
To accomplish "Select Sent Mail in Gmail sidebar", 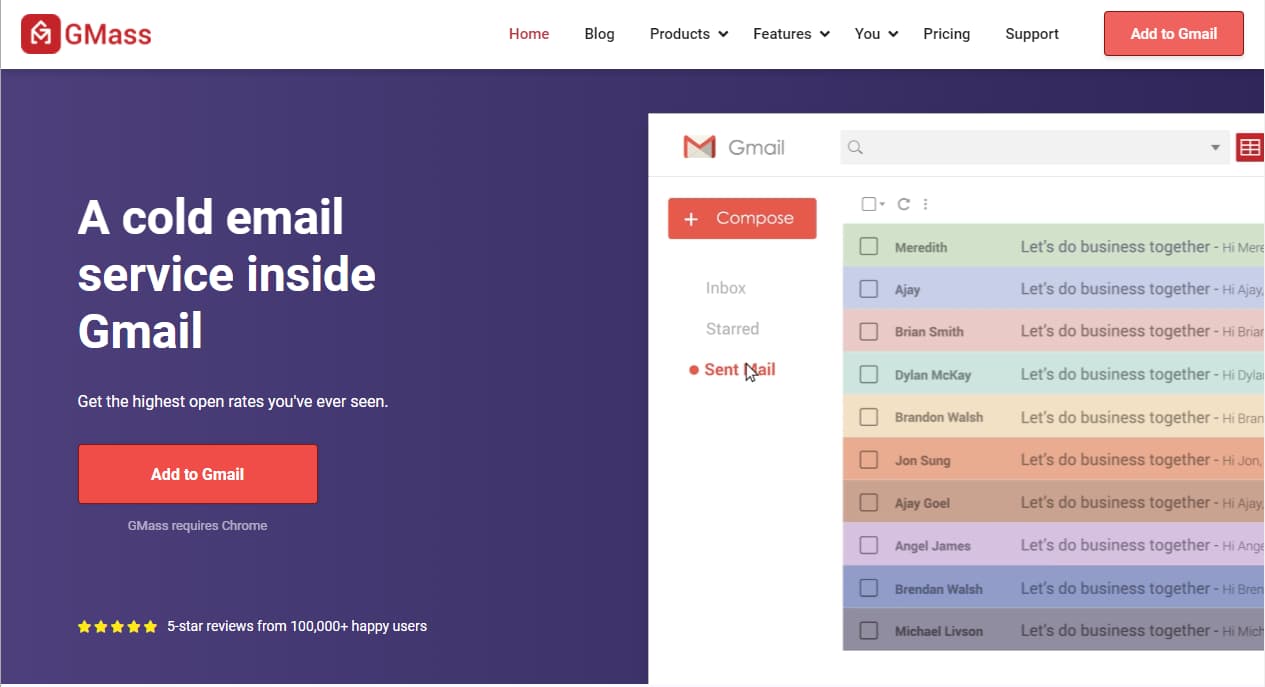I will click(739, 370).
